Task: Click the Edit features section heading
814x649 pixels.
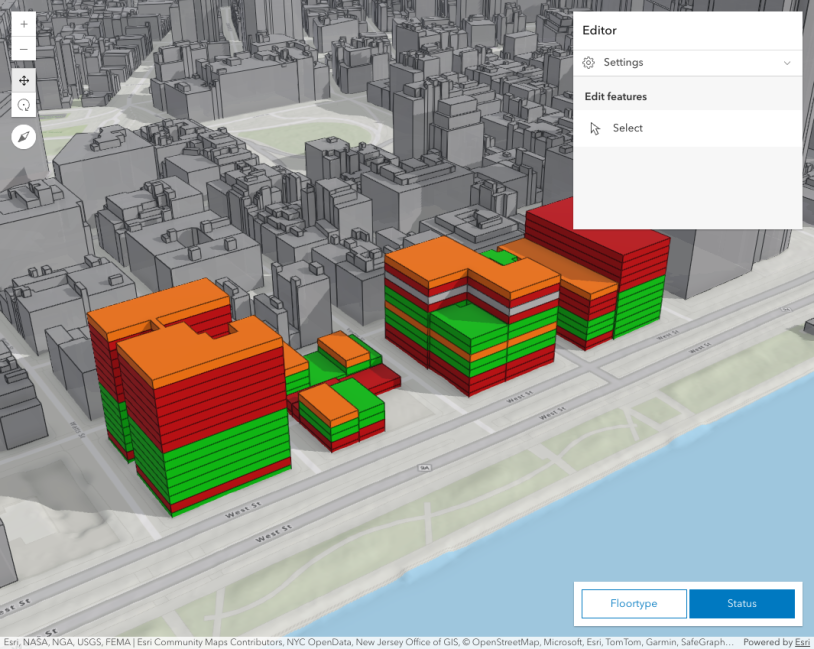Action: tap(616, 97)
